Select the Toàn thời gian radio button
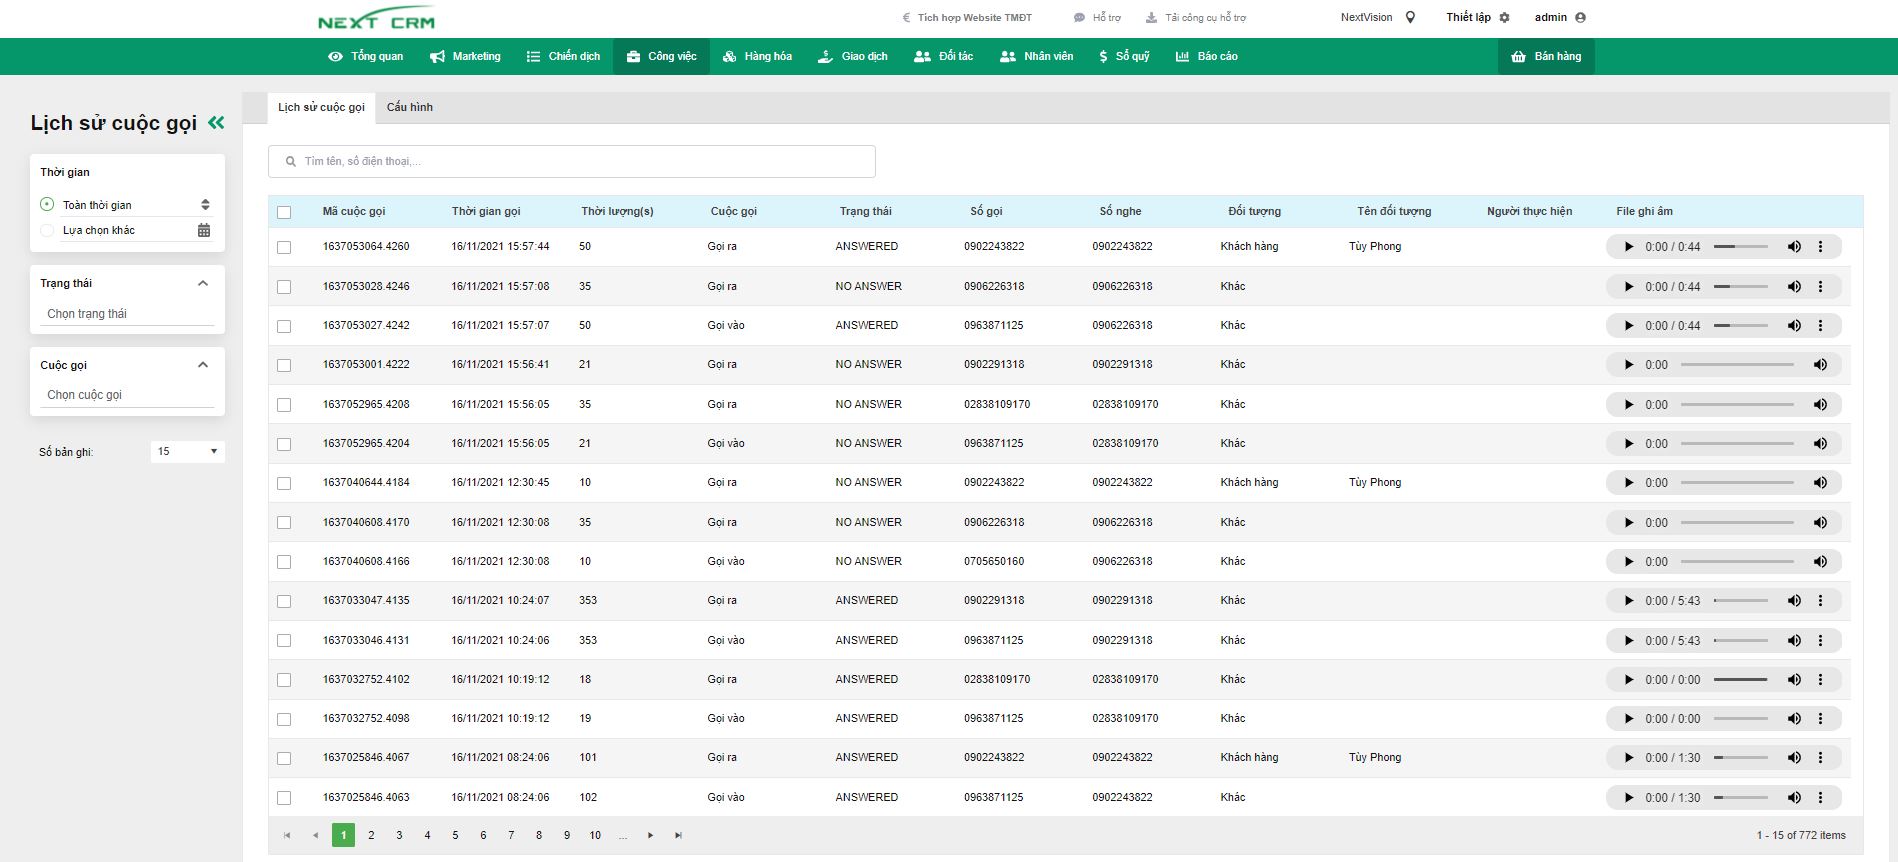This screenshot has width=1898, height=862. coord(47,205)
